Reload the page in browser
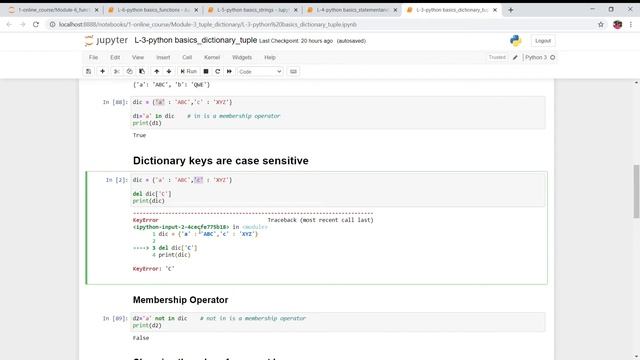This screenshot has width=640, height=360. pyautogui.click(x=36, y=24)
